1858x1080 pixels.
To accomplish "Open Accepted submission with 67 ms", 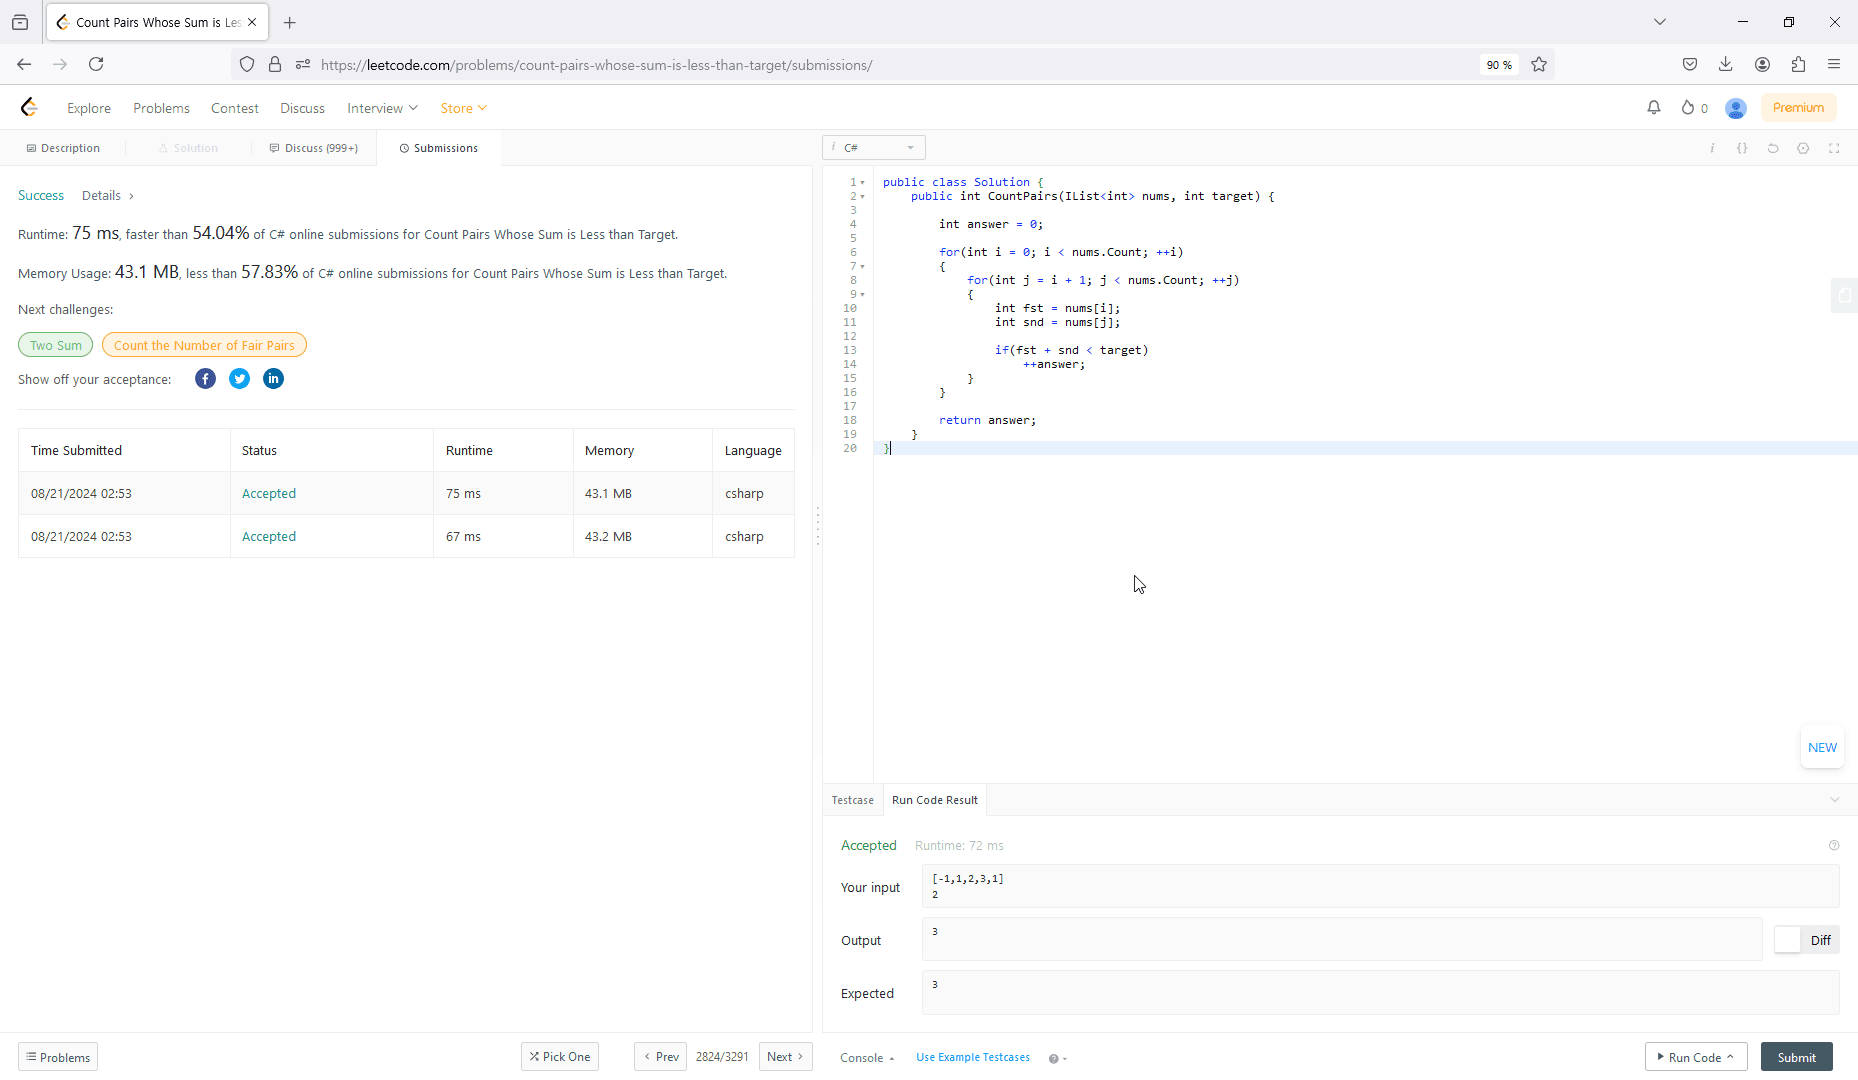I will [x=269, y=536].
